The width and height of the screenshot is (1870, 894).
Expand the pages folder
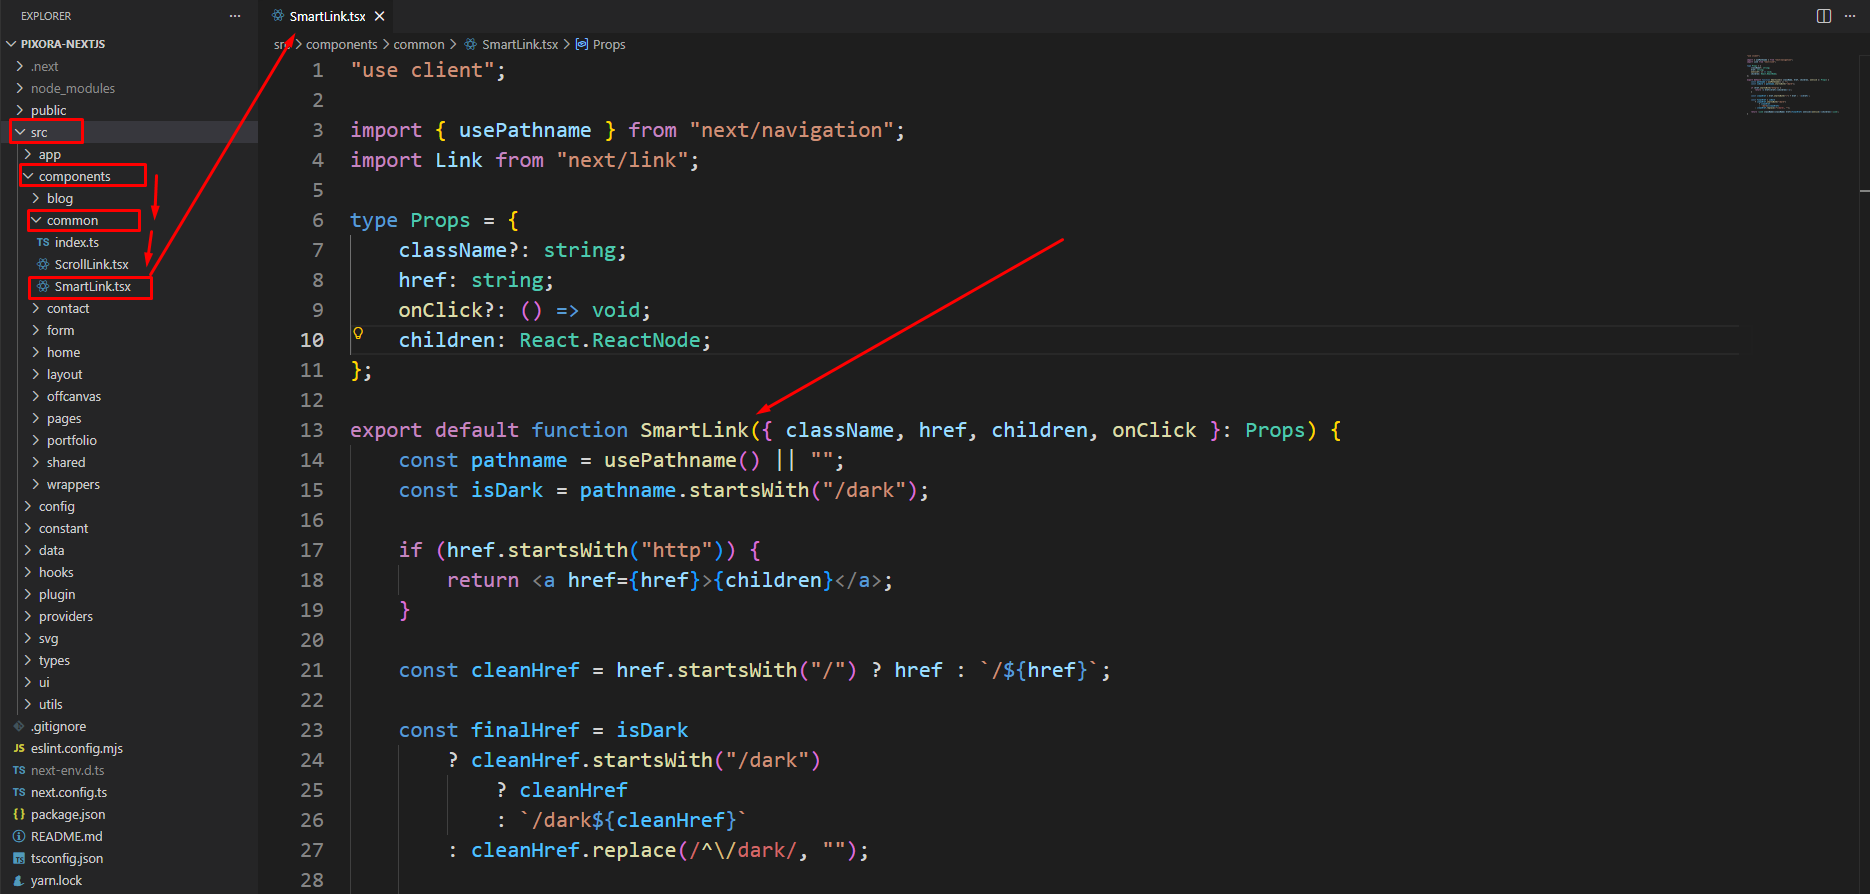tap(36, 418)
